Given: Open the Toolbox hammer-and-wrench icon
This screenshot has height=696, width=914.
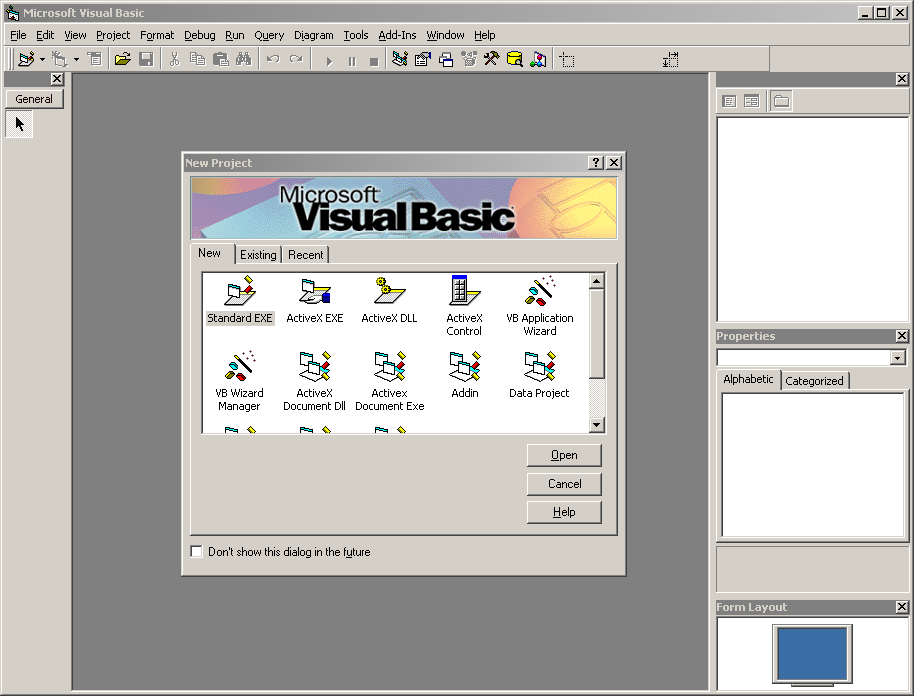Looking at the screenshot, I should pyautogui.click(x=491, y=59).
